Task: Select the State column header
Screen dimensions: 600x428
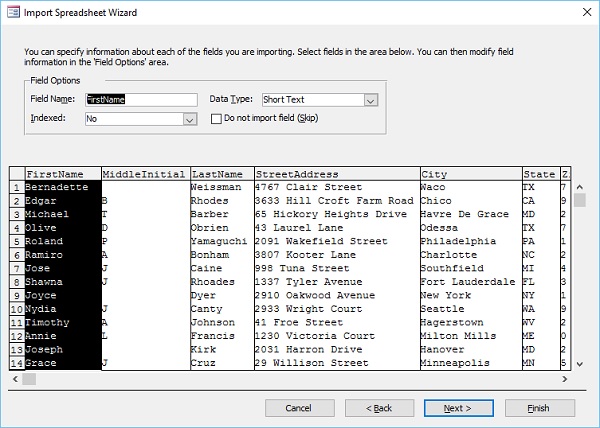Action: coord(538,174)
